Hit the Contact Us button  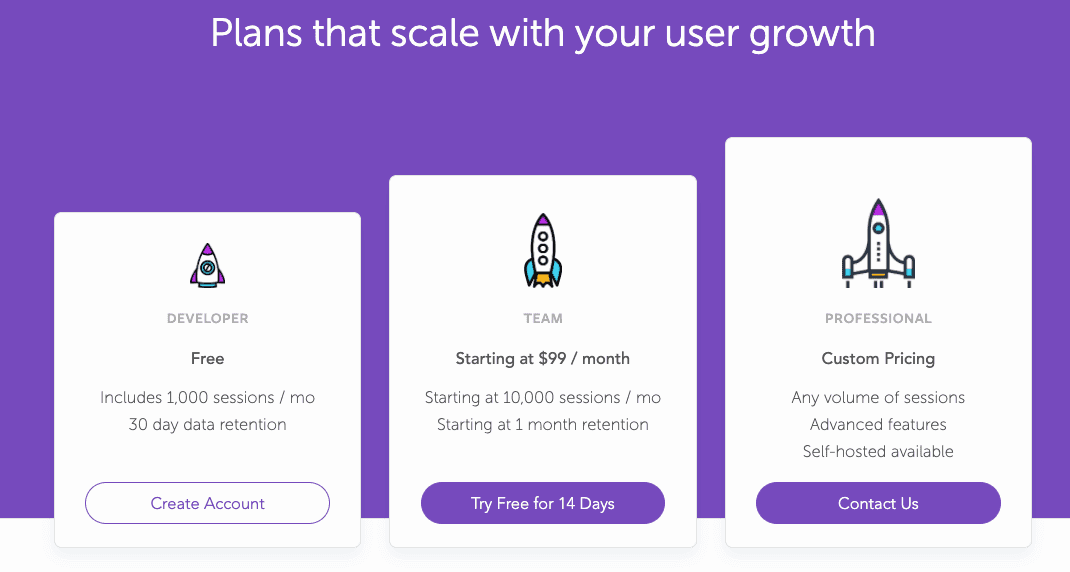coord(878,503)
